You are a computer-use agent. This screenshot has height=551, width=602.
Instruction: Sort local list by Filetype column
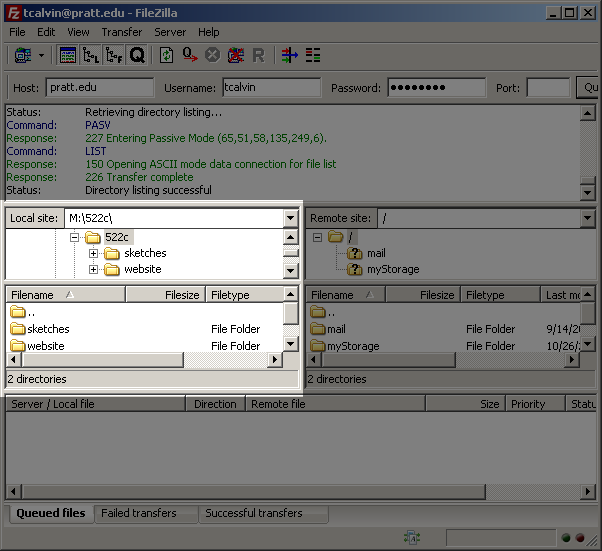pos(245,295)
